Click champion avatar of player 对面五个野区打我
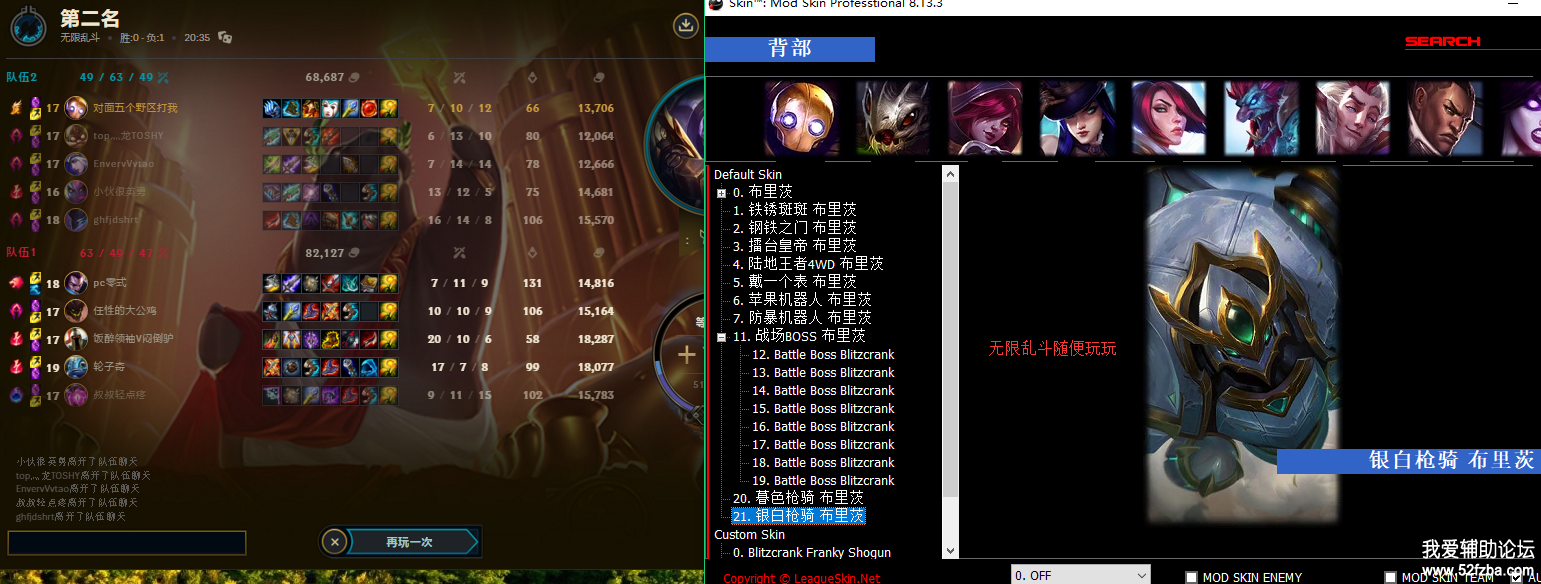The image size is (1541, 584). pos(76,108)
